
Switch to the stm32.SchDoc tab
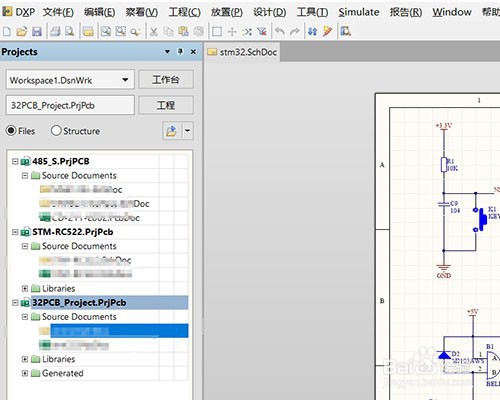[x=242, y=52]
